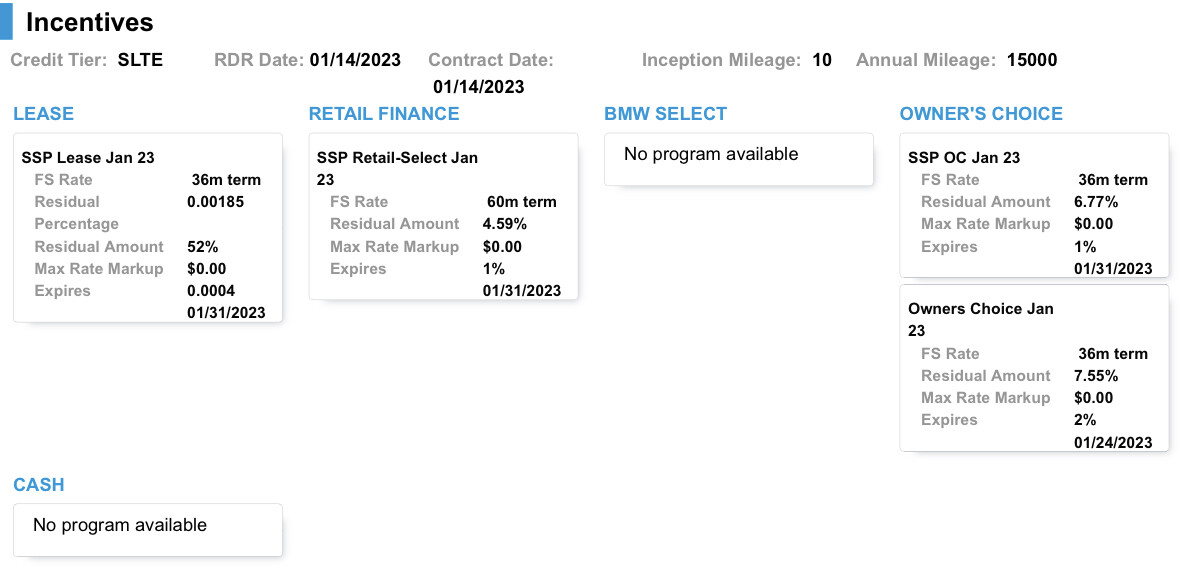Click the OWNER'S CHOICE section heading
This screenshot has height=577, width=1181.
(x=981, y=114)
